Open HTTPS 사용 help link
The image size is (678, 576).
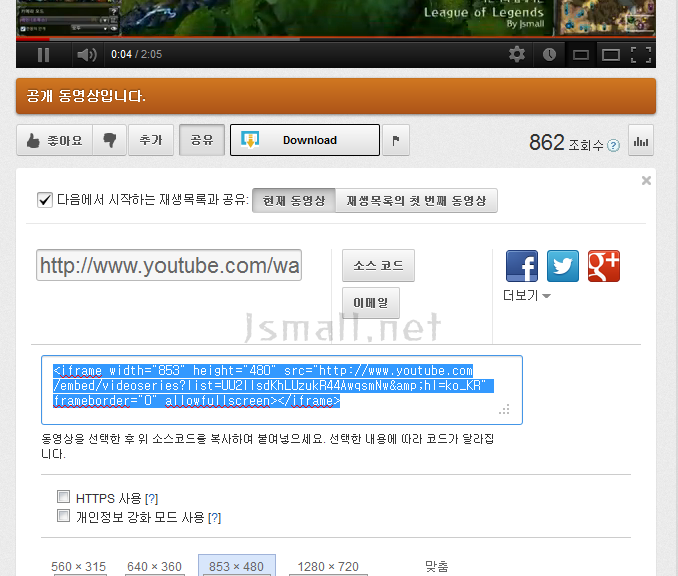click(x=152, y=499)
